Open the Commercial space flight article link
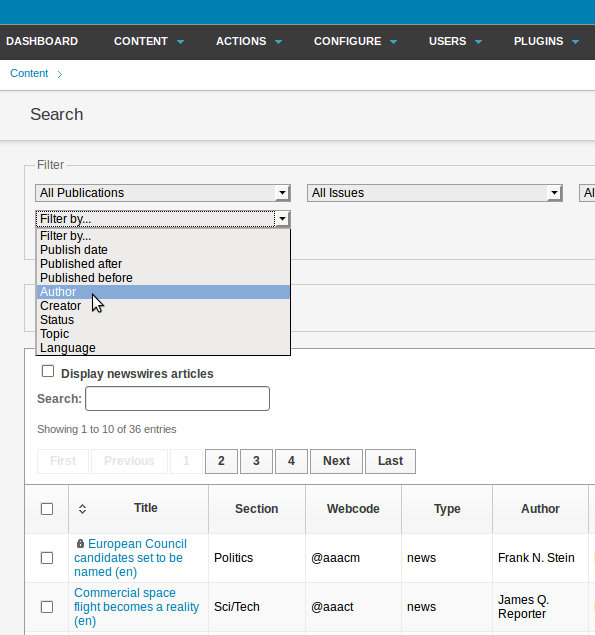595x635 pixels. point(136,607)
